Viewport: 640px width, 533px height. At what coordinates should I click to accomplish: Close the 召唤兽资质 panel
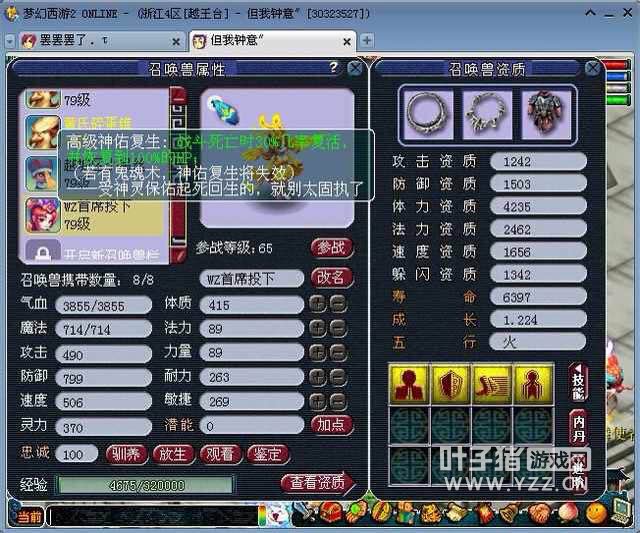point(592,68)
